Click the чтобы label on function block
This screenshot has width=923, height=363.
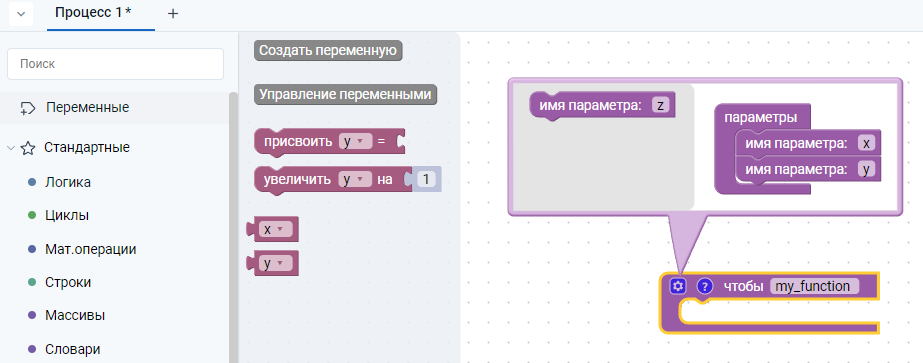(743, 287)
